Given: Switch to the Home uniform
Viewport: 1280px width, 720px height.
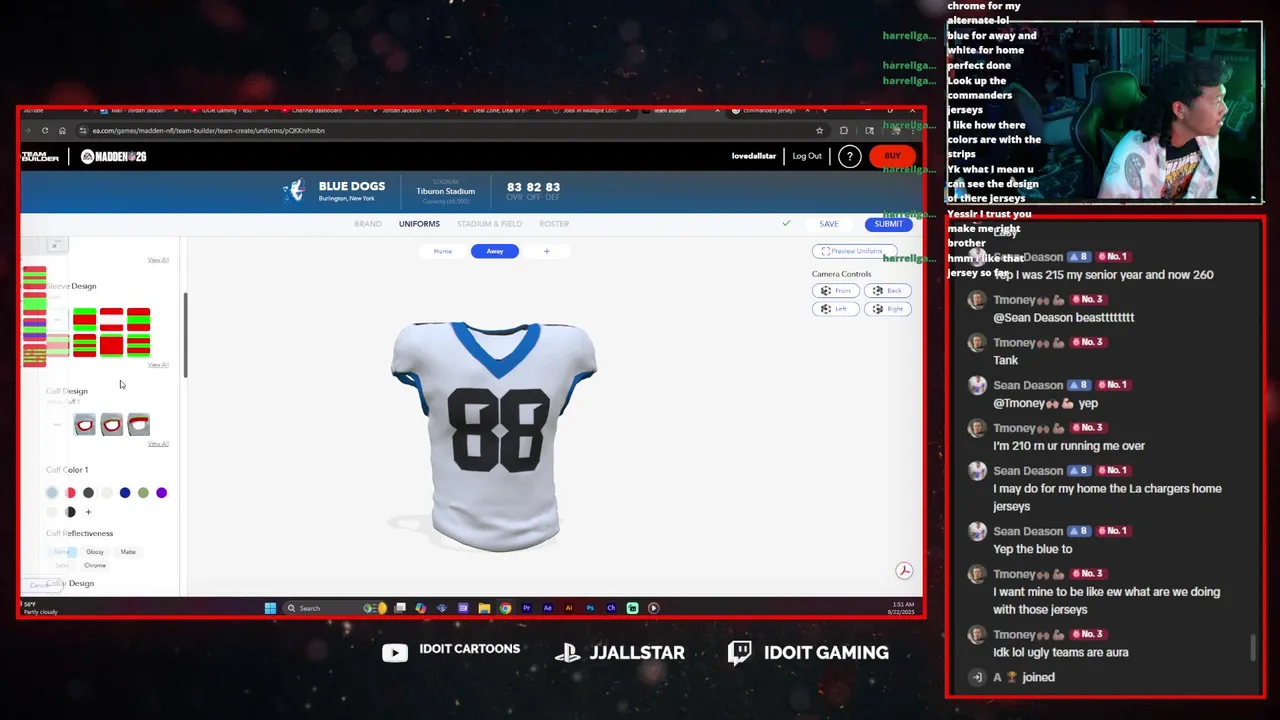Looking at the screenshot, I should click(442, 251).
